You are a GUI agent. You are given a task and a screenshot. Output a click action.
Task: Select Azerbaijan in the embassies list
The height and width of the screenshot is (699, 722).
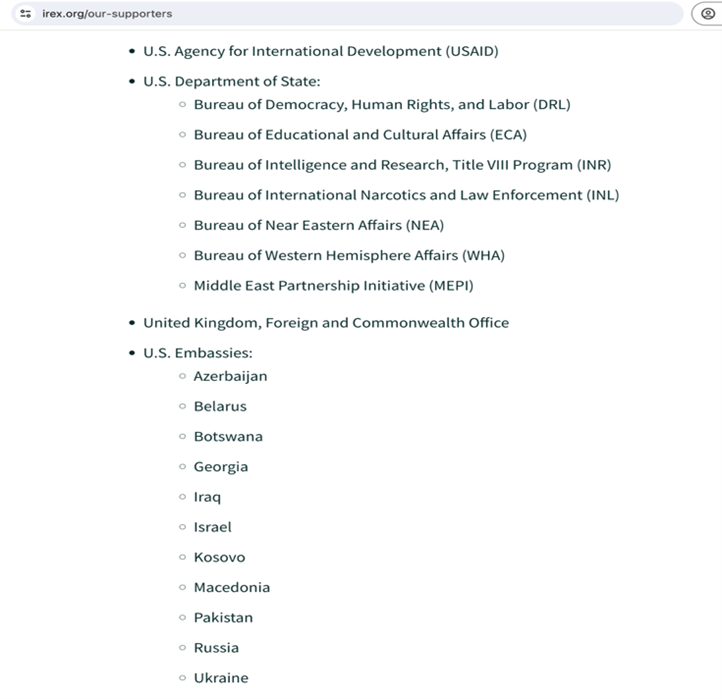230,377
